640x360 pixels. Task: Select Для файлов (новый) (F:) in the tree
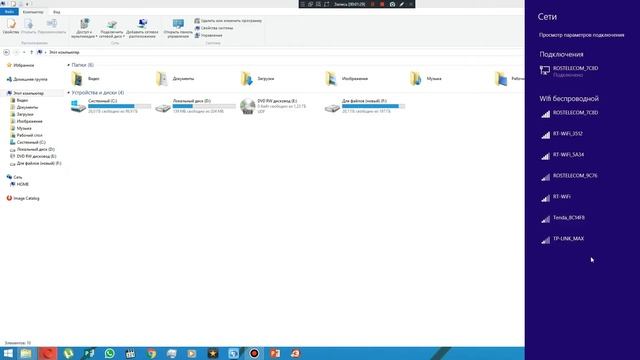36,163
